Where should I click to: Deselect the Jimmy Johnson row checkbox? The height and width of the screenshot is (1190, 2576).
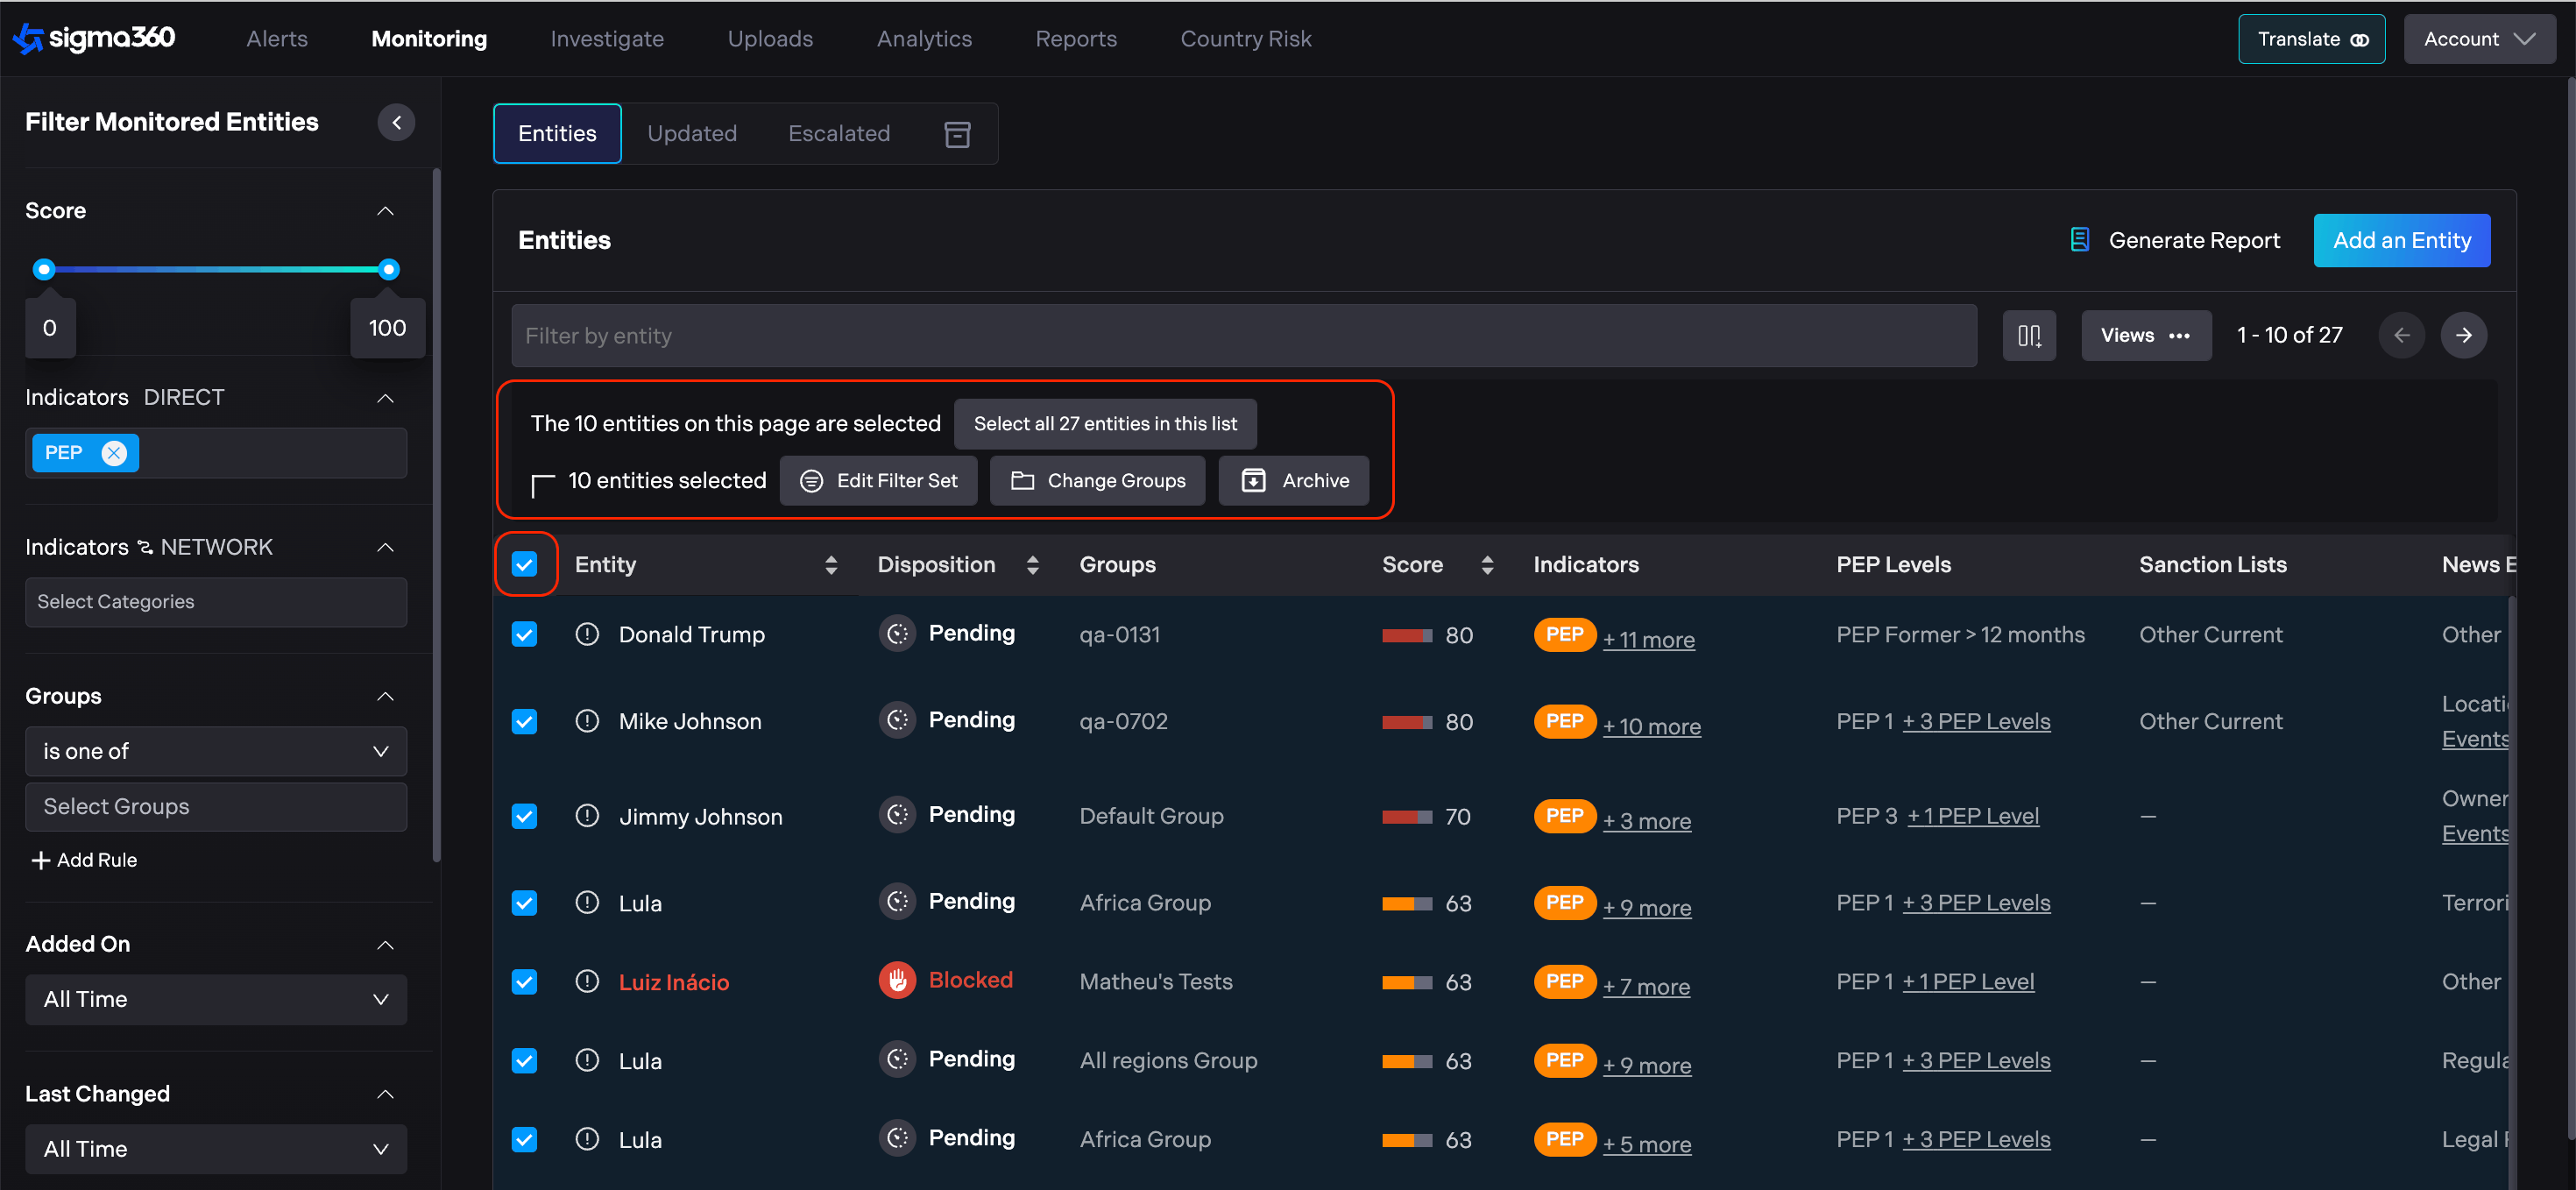tap(524, 816)
